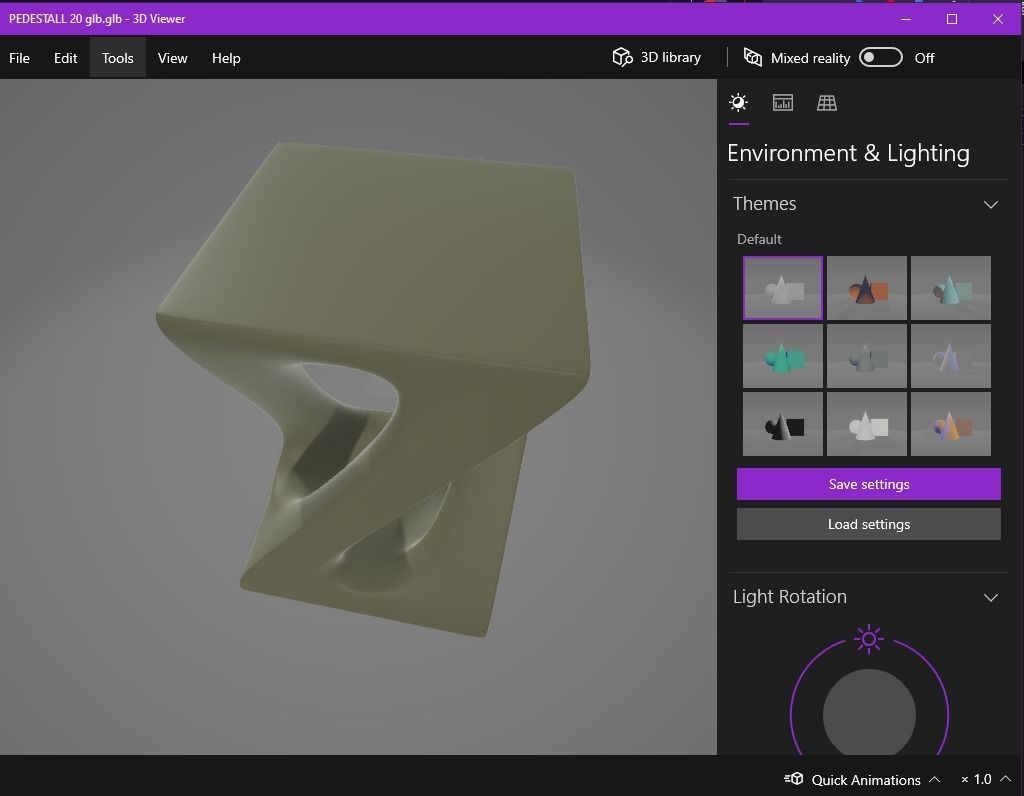Click the Load settings button
1024x796 pixels.
tap(869, 524)
